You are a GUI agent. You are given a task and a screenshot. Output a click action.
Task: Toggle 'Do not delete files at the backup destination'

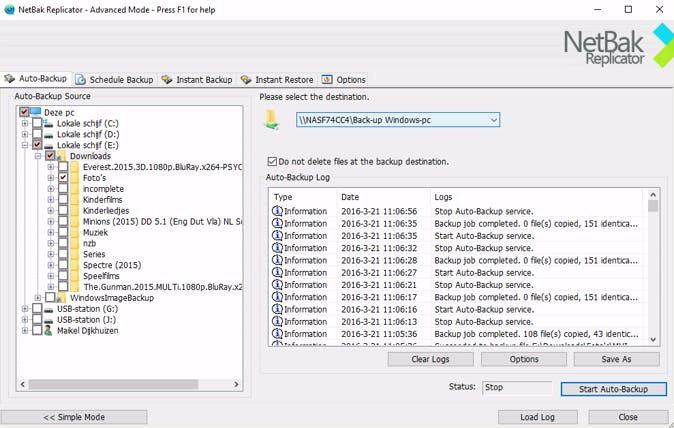(x=272, y=162)
